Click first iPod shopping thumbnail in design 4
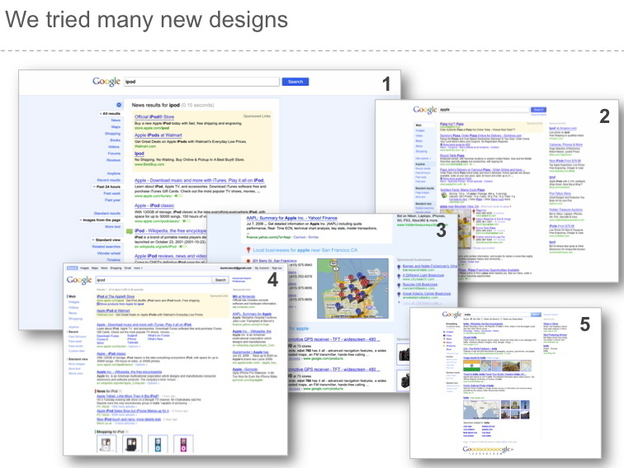 pyautogui.click(x=106, y=445)
